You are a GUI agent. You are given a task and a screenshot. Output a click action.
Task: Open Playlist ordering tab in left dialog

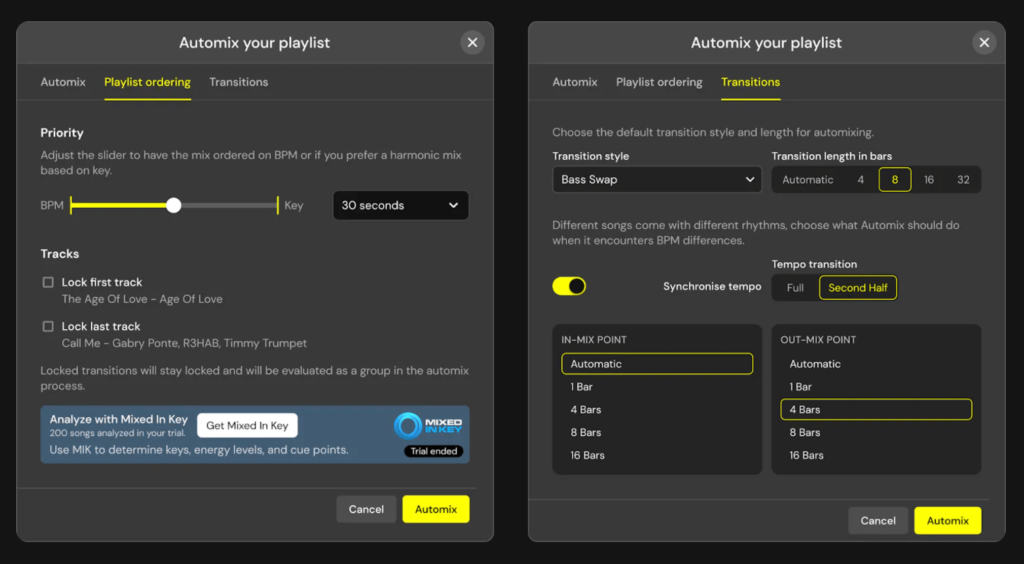(x=148, y=82)
